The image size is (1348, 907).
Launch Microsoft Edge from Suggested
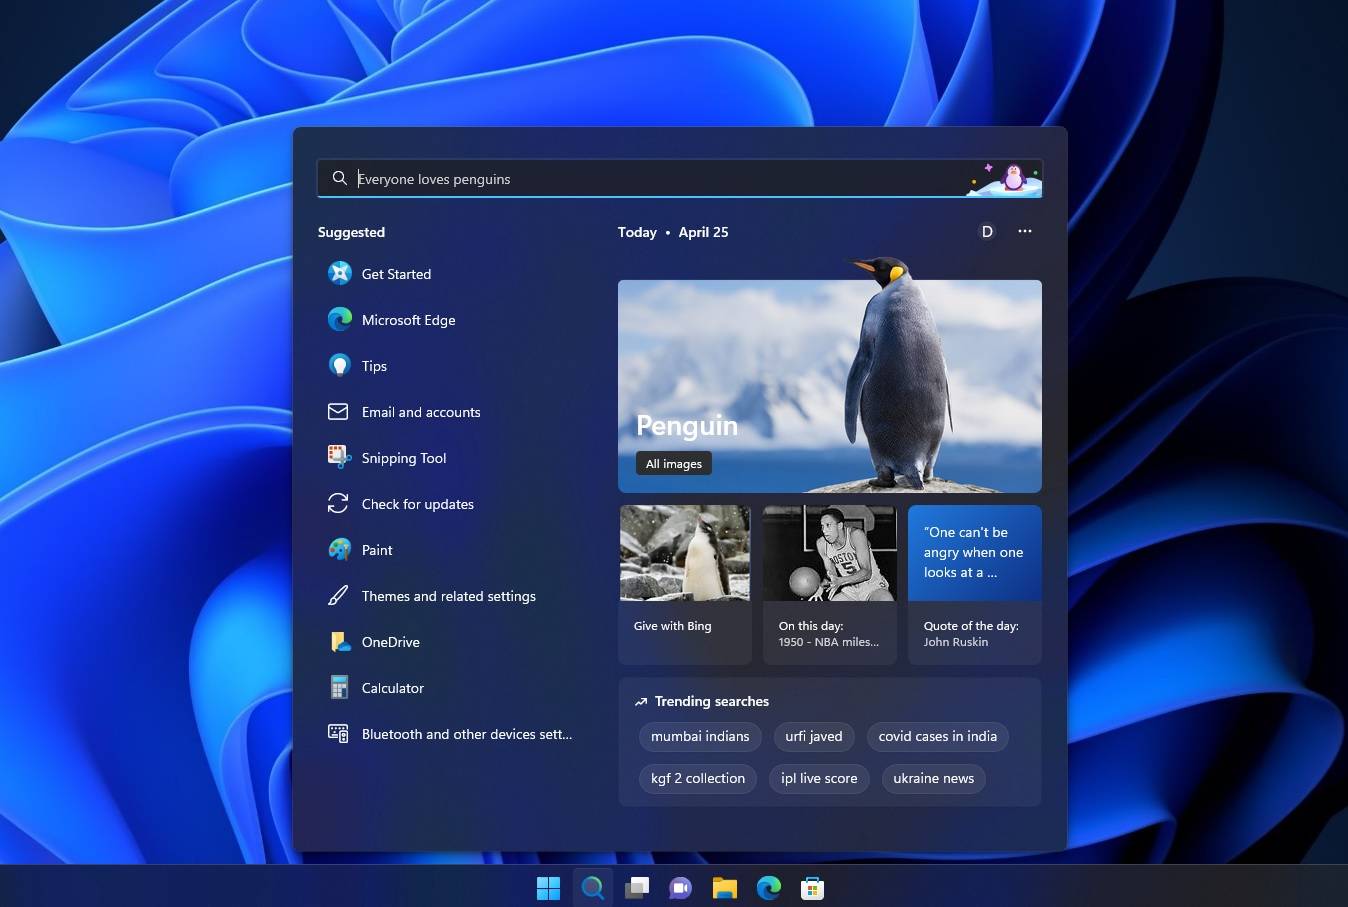coord(408,319)
